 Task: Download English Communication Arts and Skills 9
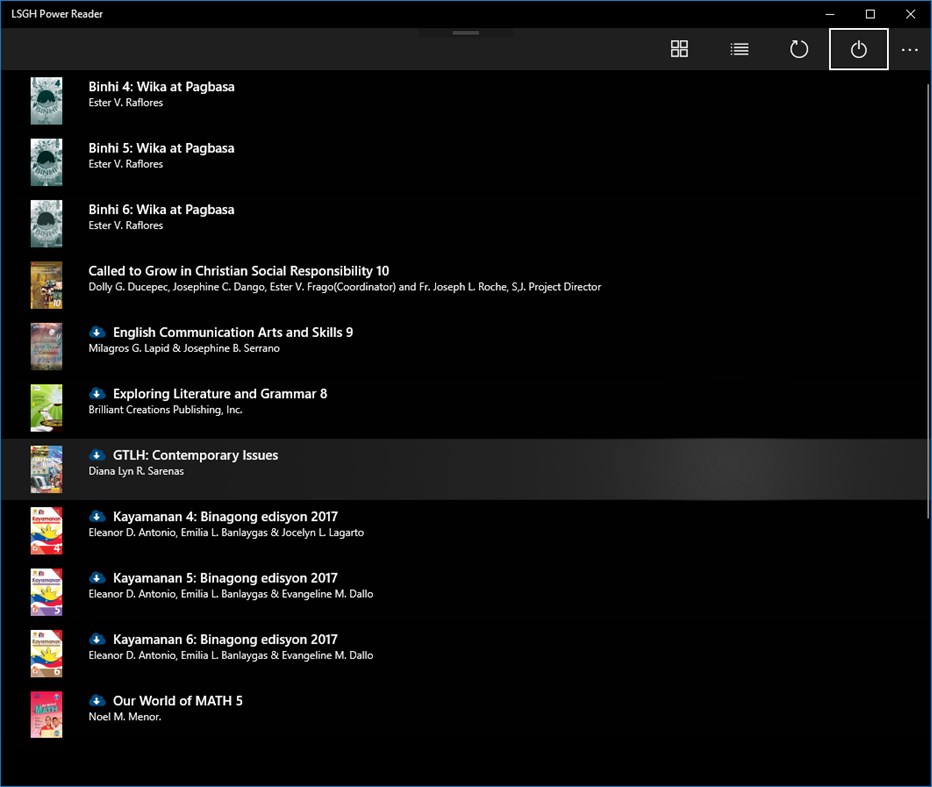coord(97,331)
